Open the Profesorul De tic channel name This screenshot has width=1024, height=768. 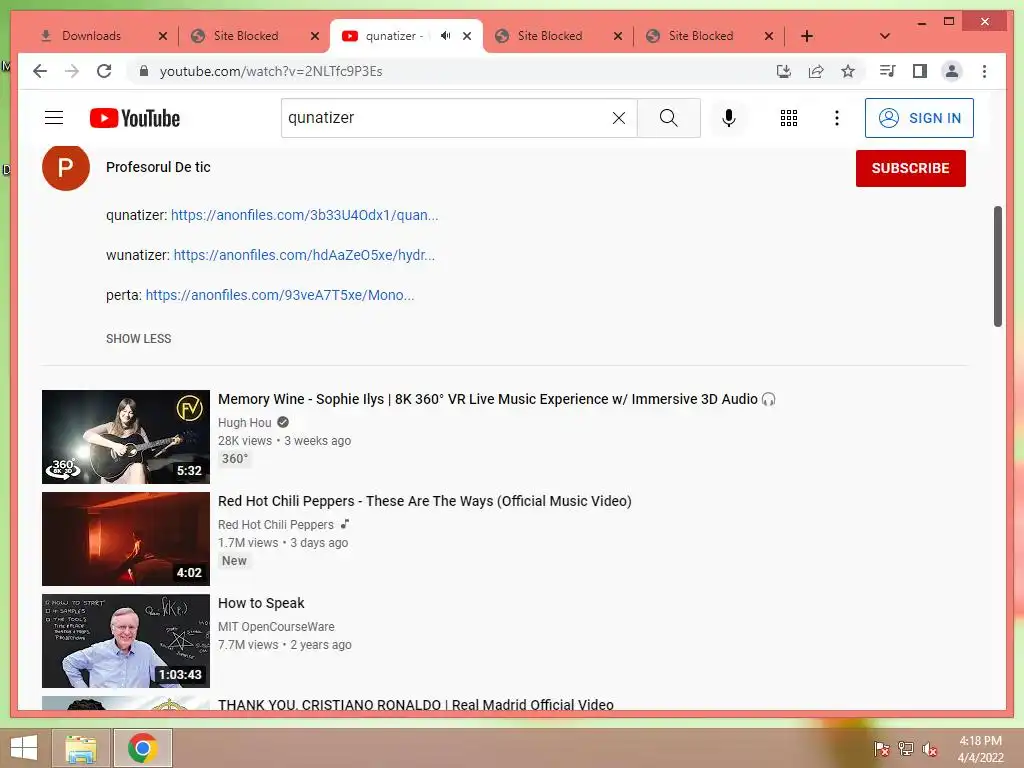click(x=158, y=167)
